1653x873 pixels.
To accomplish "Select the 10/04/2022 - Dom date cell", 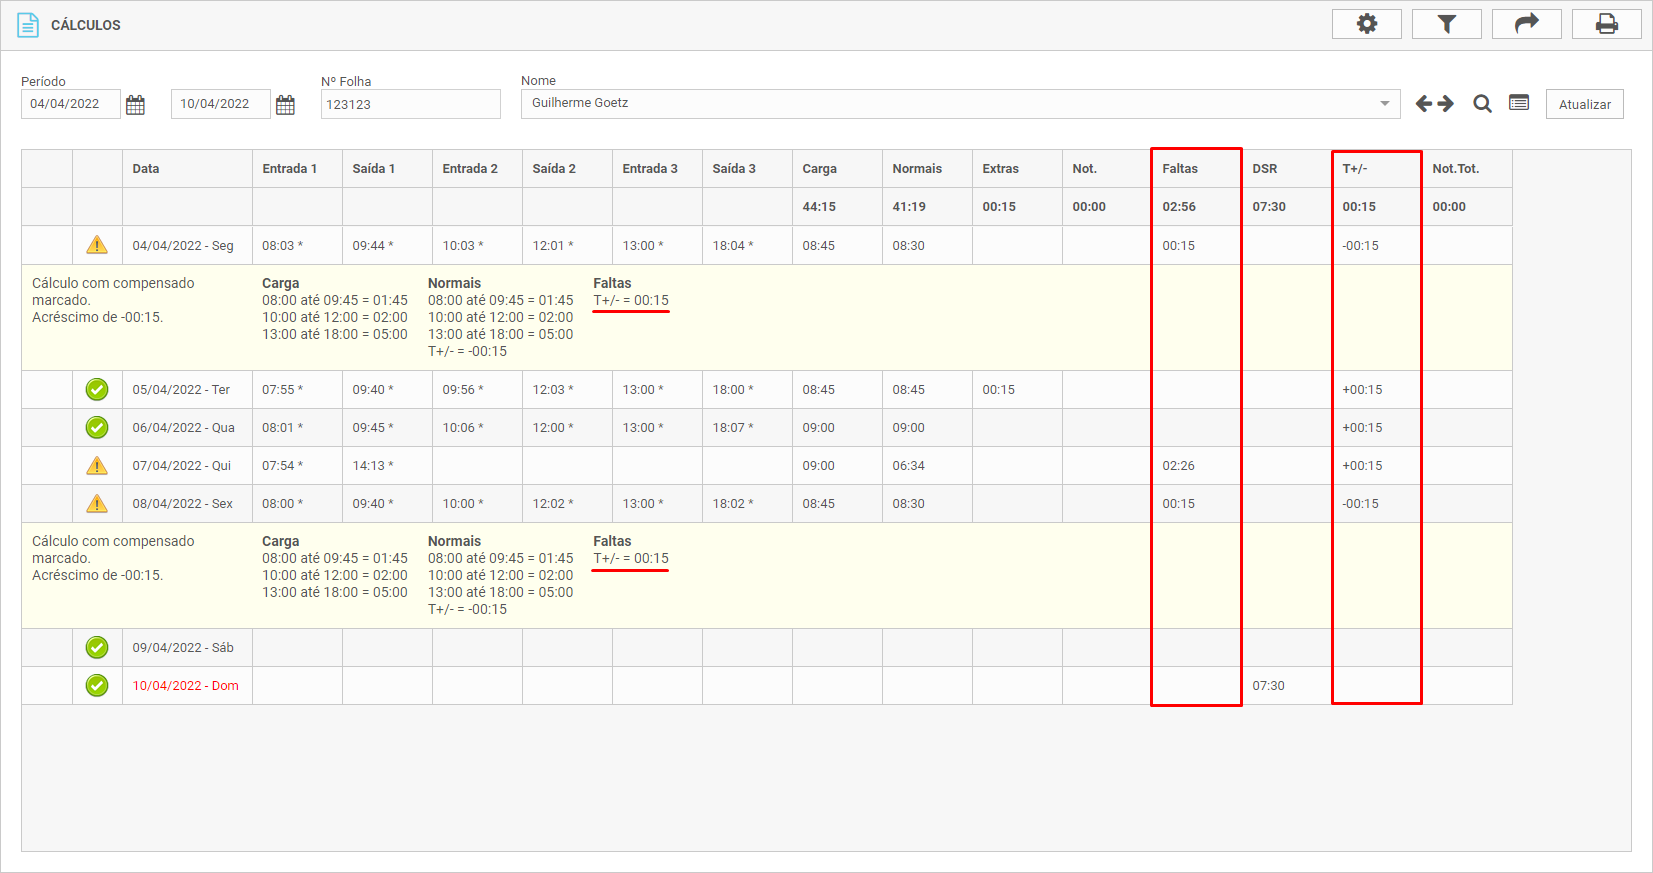I will click(x=186, y=686).
